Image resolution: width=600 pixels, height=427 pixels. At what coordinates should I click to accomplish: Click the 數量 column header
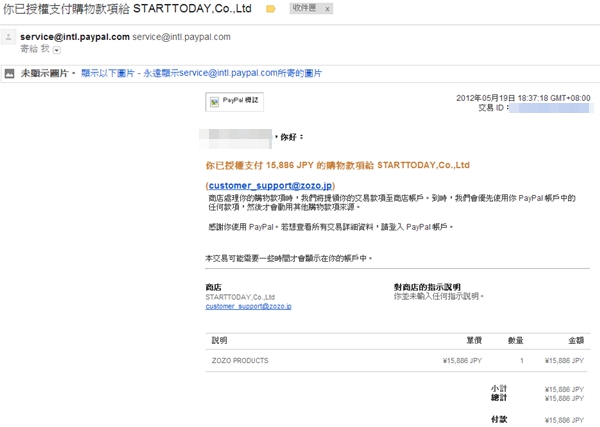point(515,340)
